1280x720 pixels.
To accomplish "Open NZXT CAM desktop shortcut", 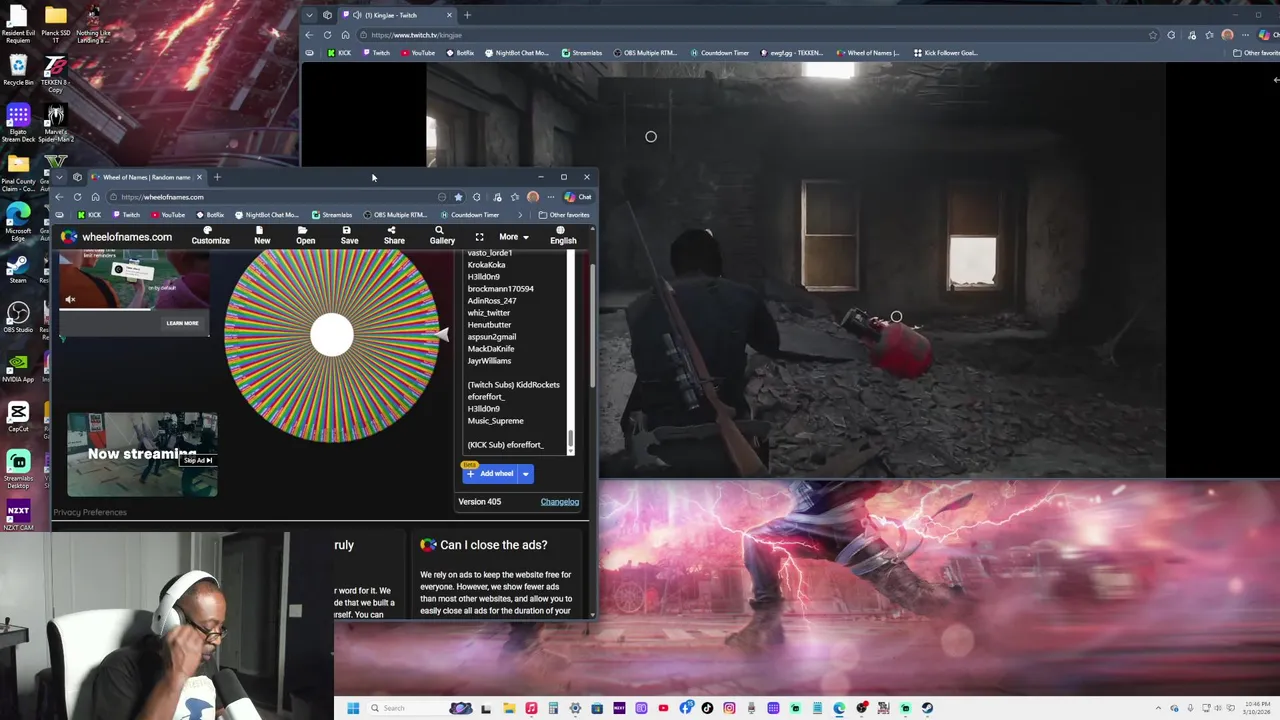I will pos(18,516).
